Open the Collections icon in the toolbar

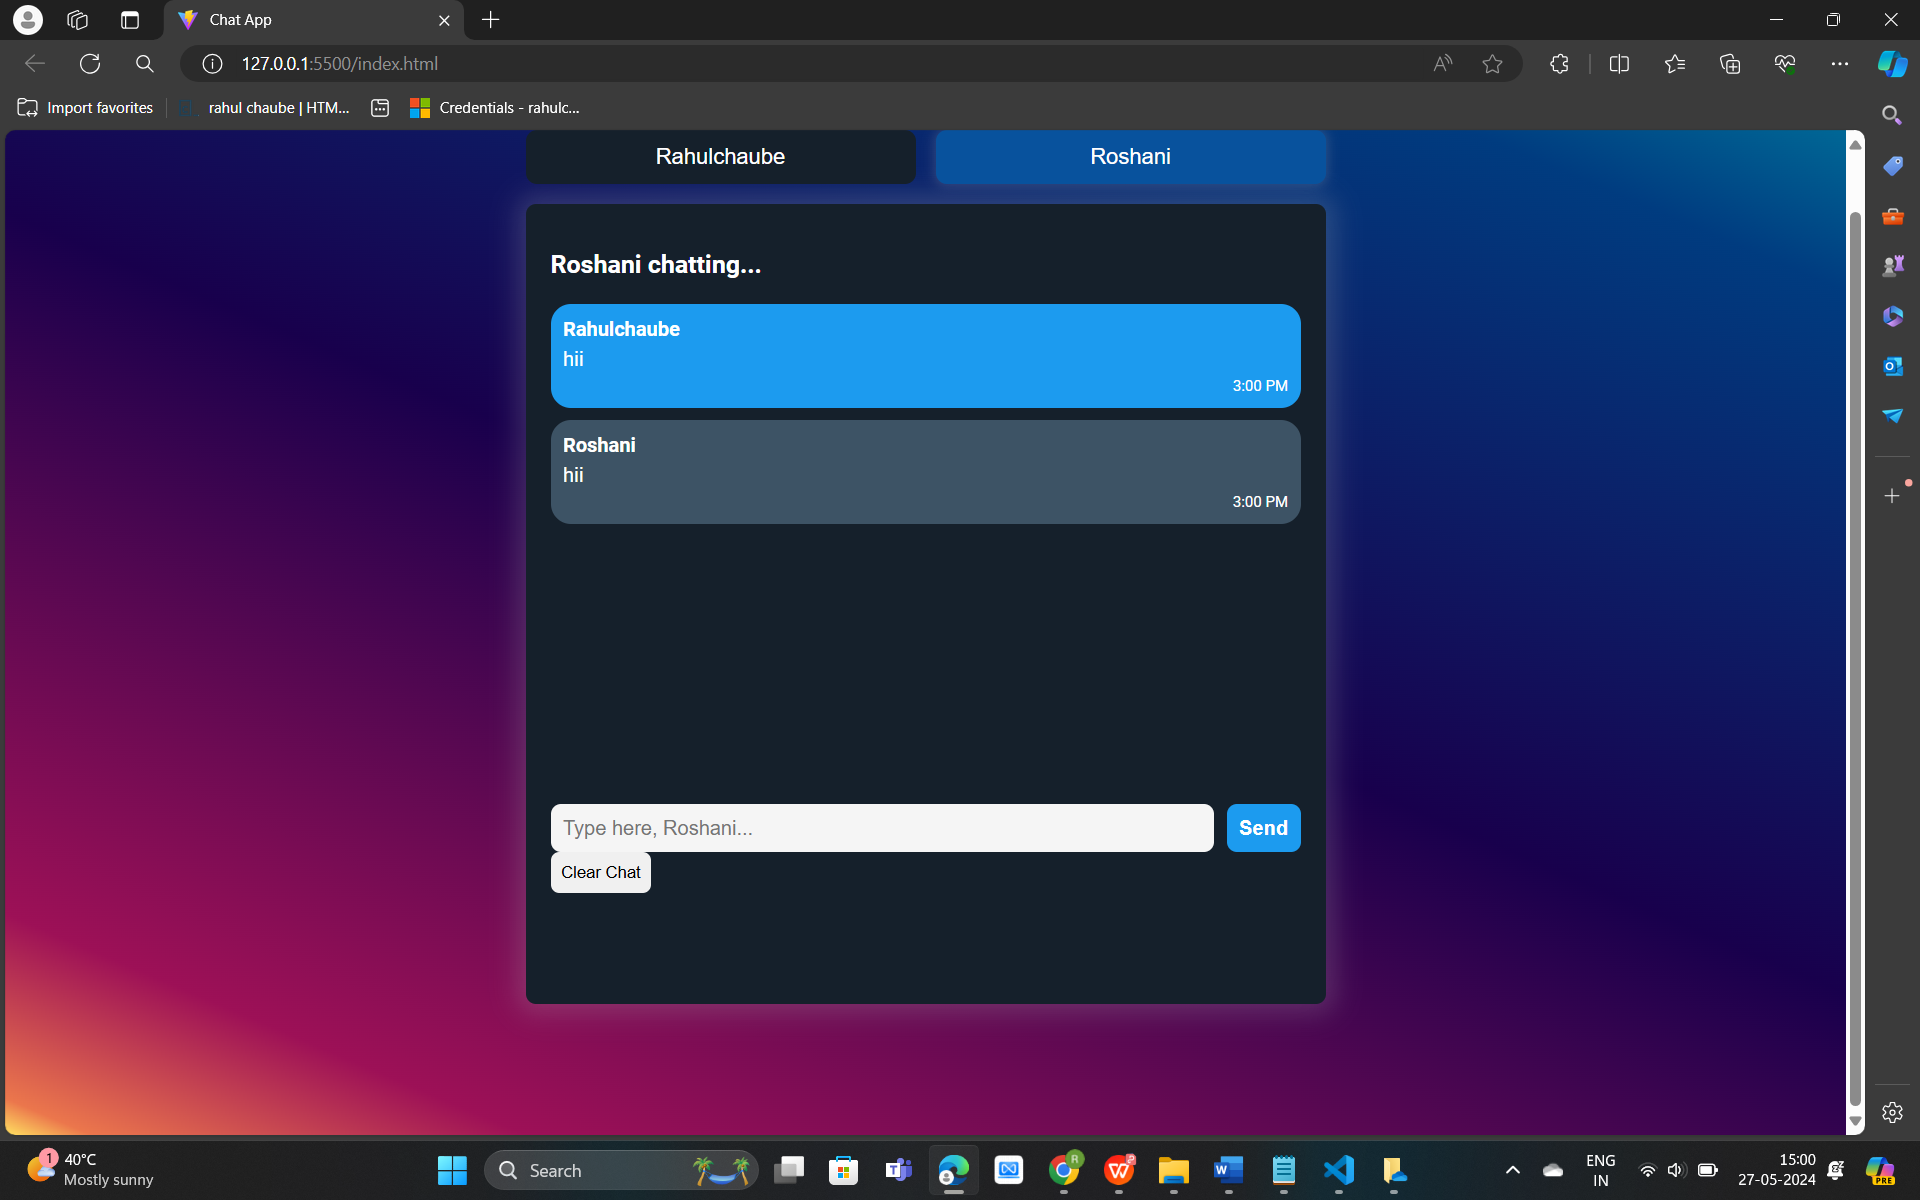click(x=1729, y=64)
